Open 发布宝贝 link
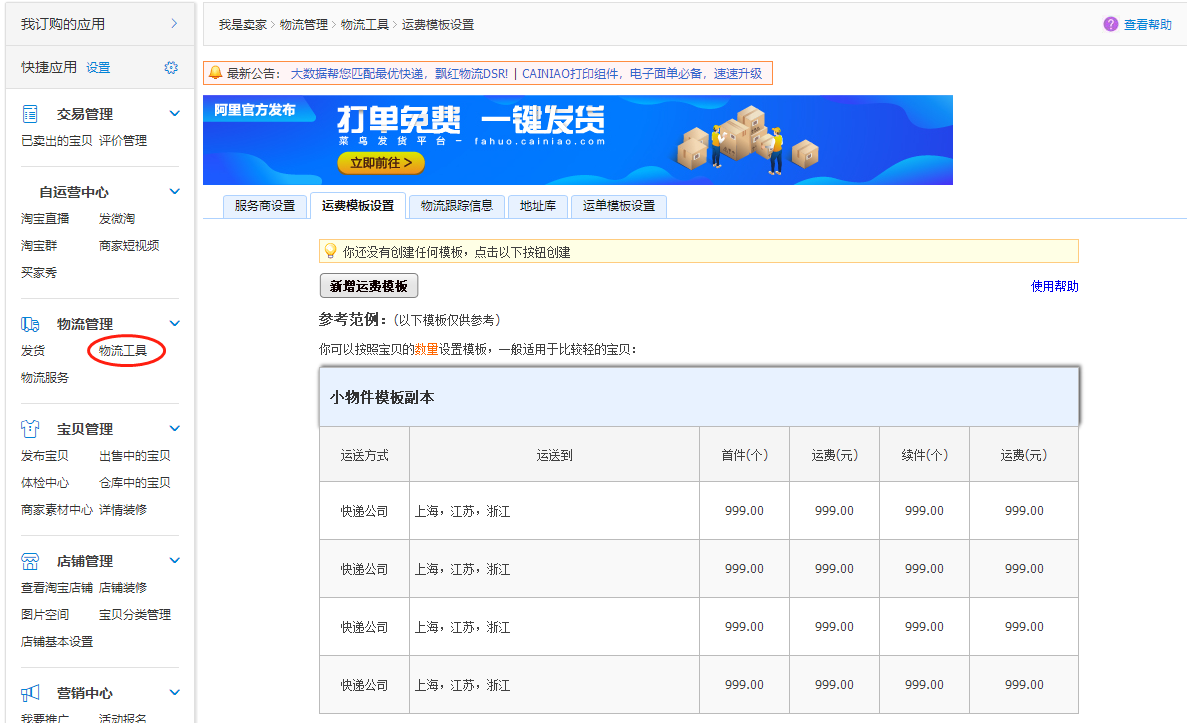Viewport: 1187px width, 723px height. (45, 456)
